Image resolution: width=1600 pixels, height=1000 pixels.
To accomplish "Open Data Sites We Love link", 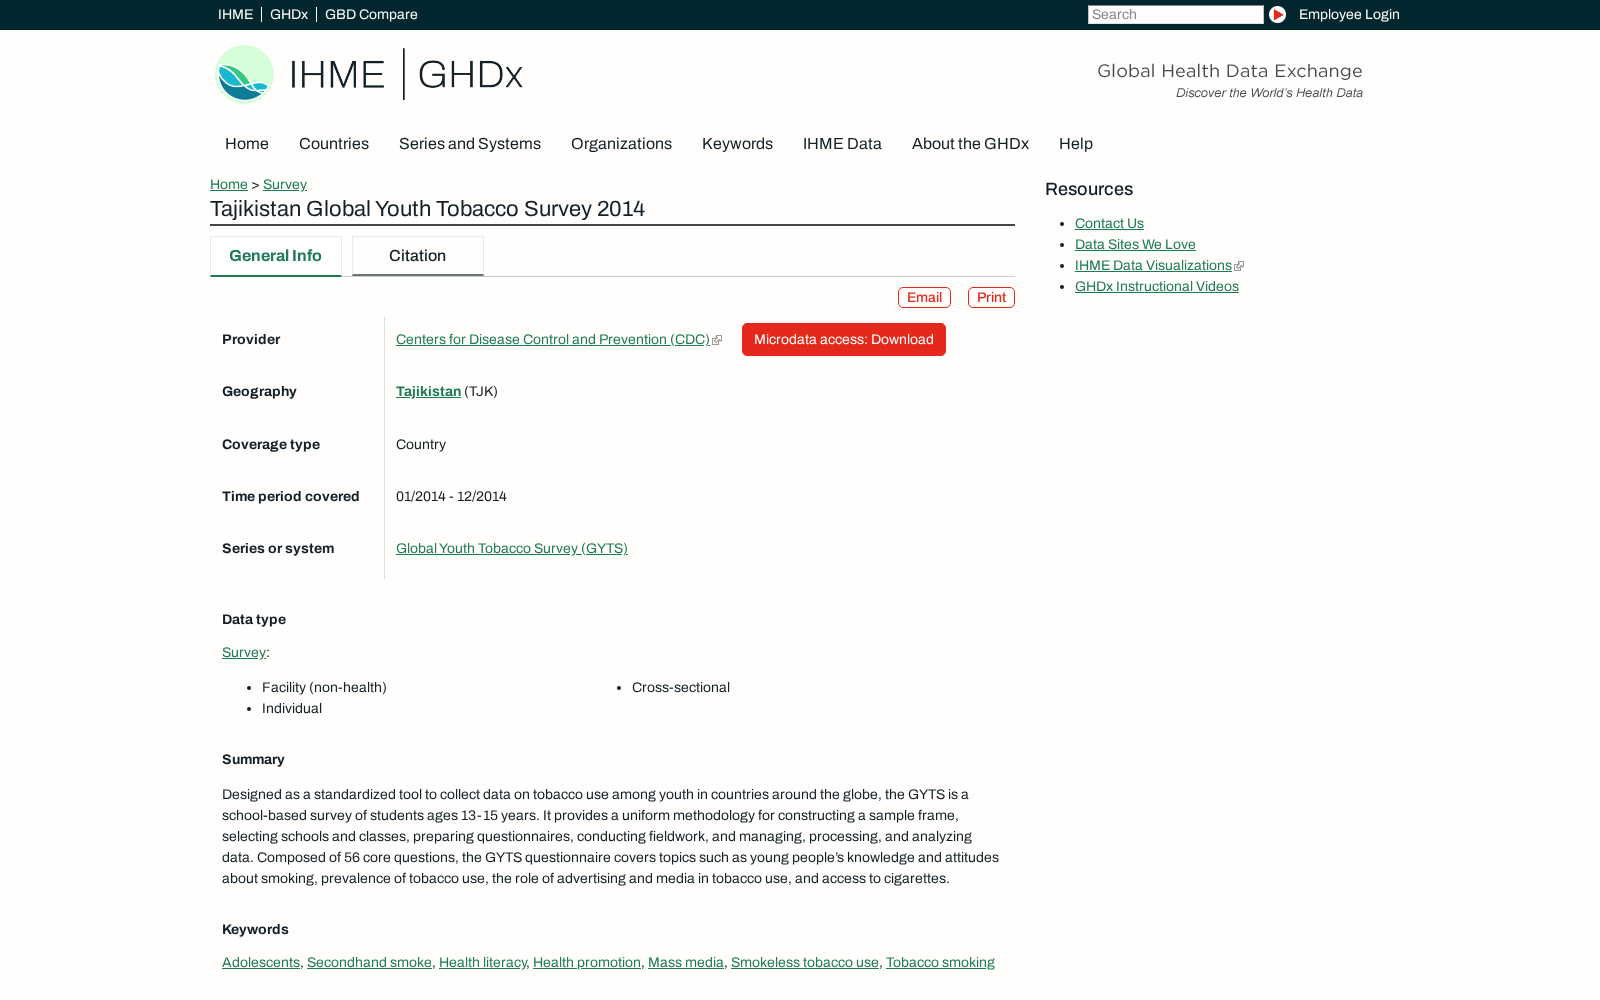I will click(1135, 244).
